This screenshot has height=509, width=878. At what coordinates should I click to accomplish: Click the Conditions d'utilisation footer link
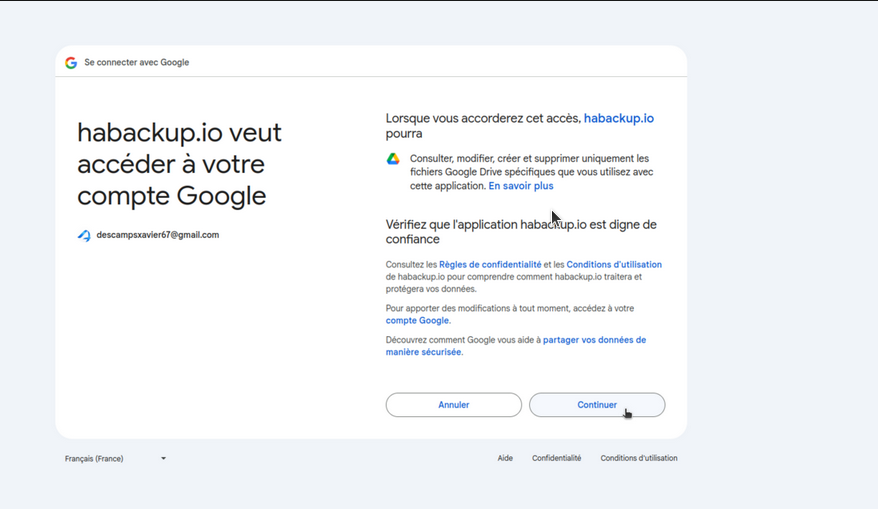[639, 458]
